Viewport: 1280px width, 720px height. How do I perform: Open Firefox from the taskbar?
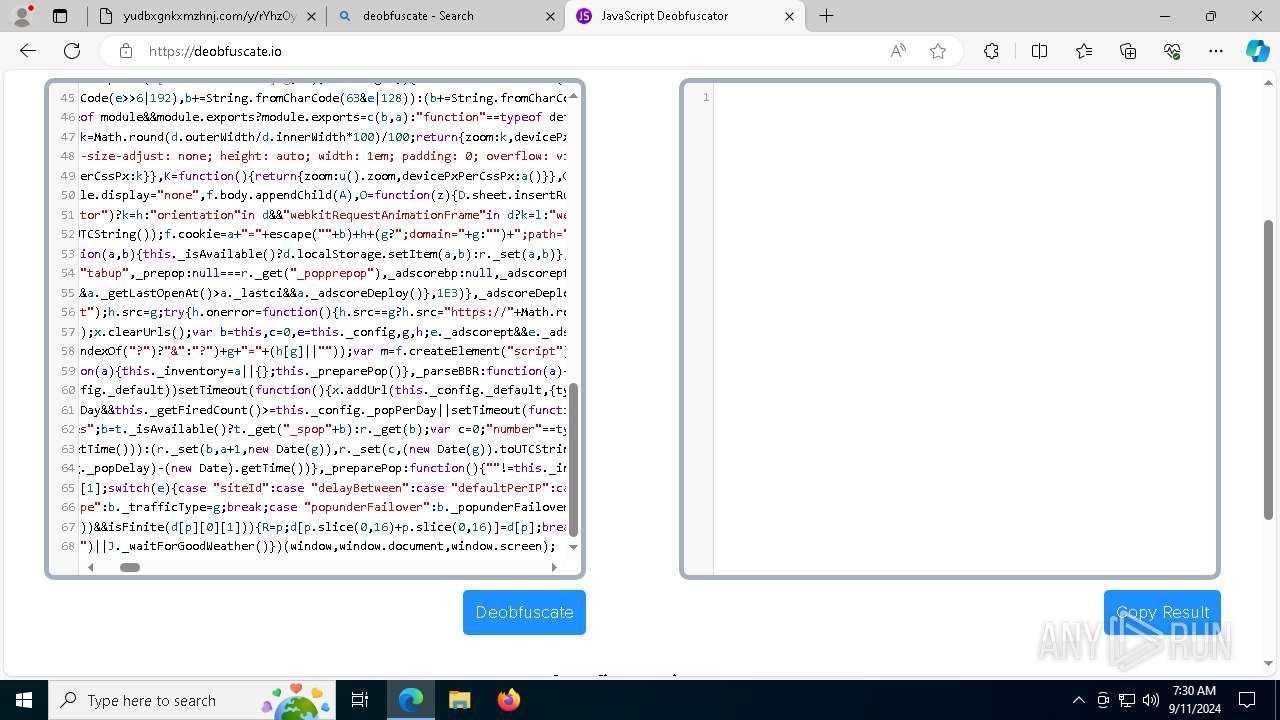(508, 700)
